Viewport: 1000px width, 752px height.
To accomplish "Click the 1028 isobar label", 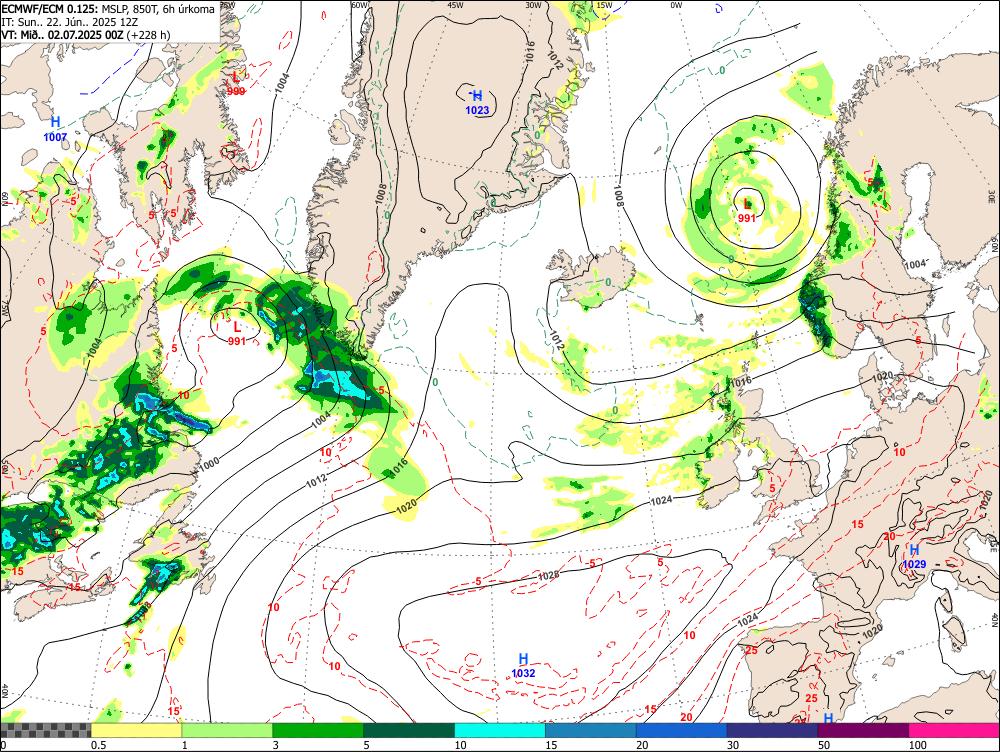I will click(x=548, y=575).
